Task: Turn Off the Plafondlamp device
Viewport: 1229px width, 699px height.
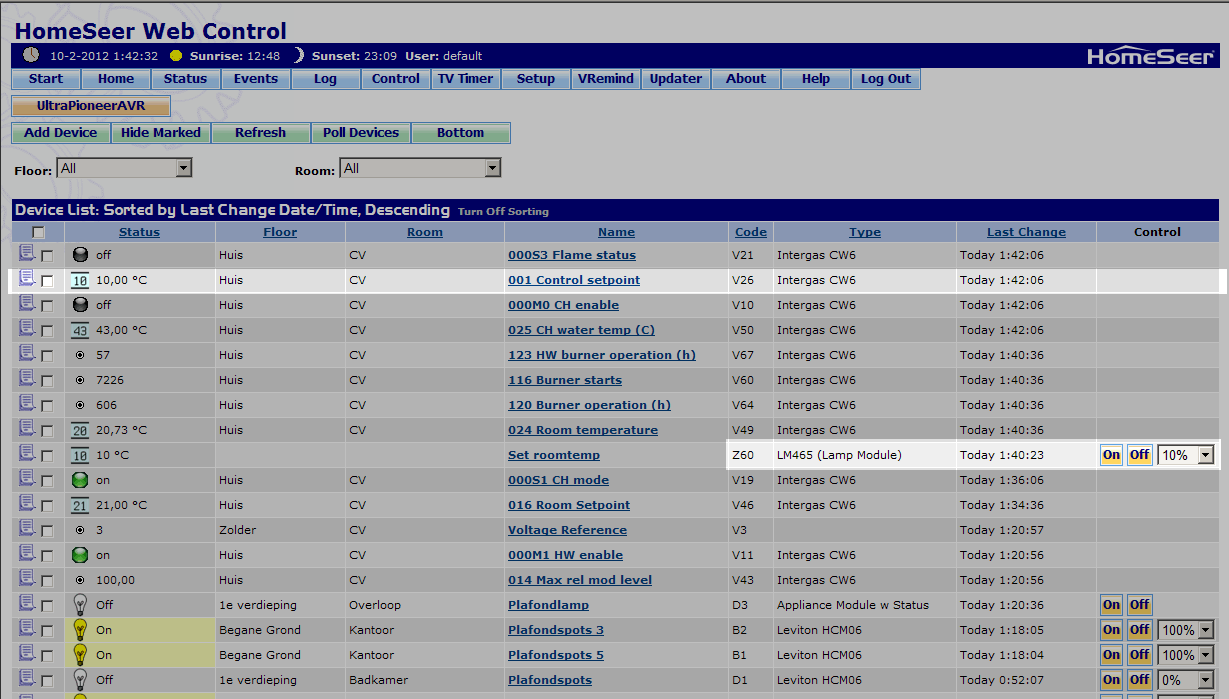Action: tap(1139, 605)
